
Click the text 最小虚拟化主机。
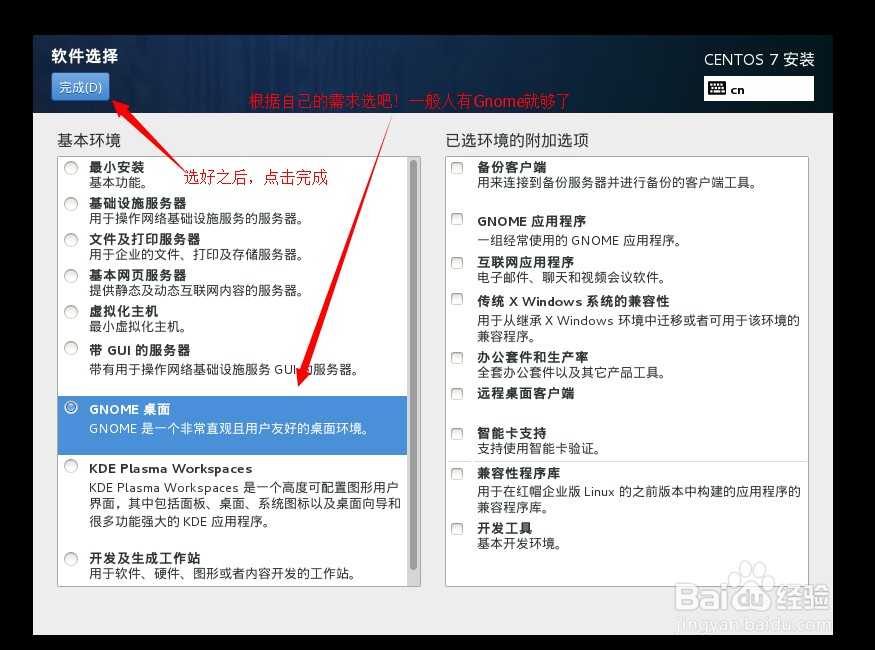pyautogui.click(x=138, y=326)
